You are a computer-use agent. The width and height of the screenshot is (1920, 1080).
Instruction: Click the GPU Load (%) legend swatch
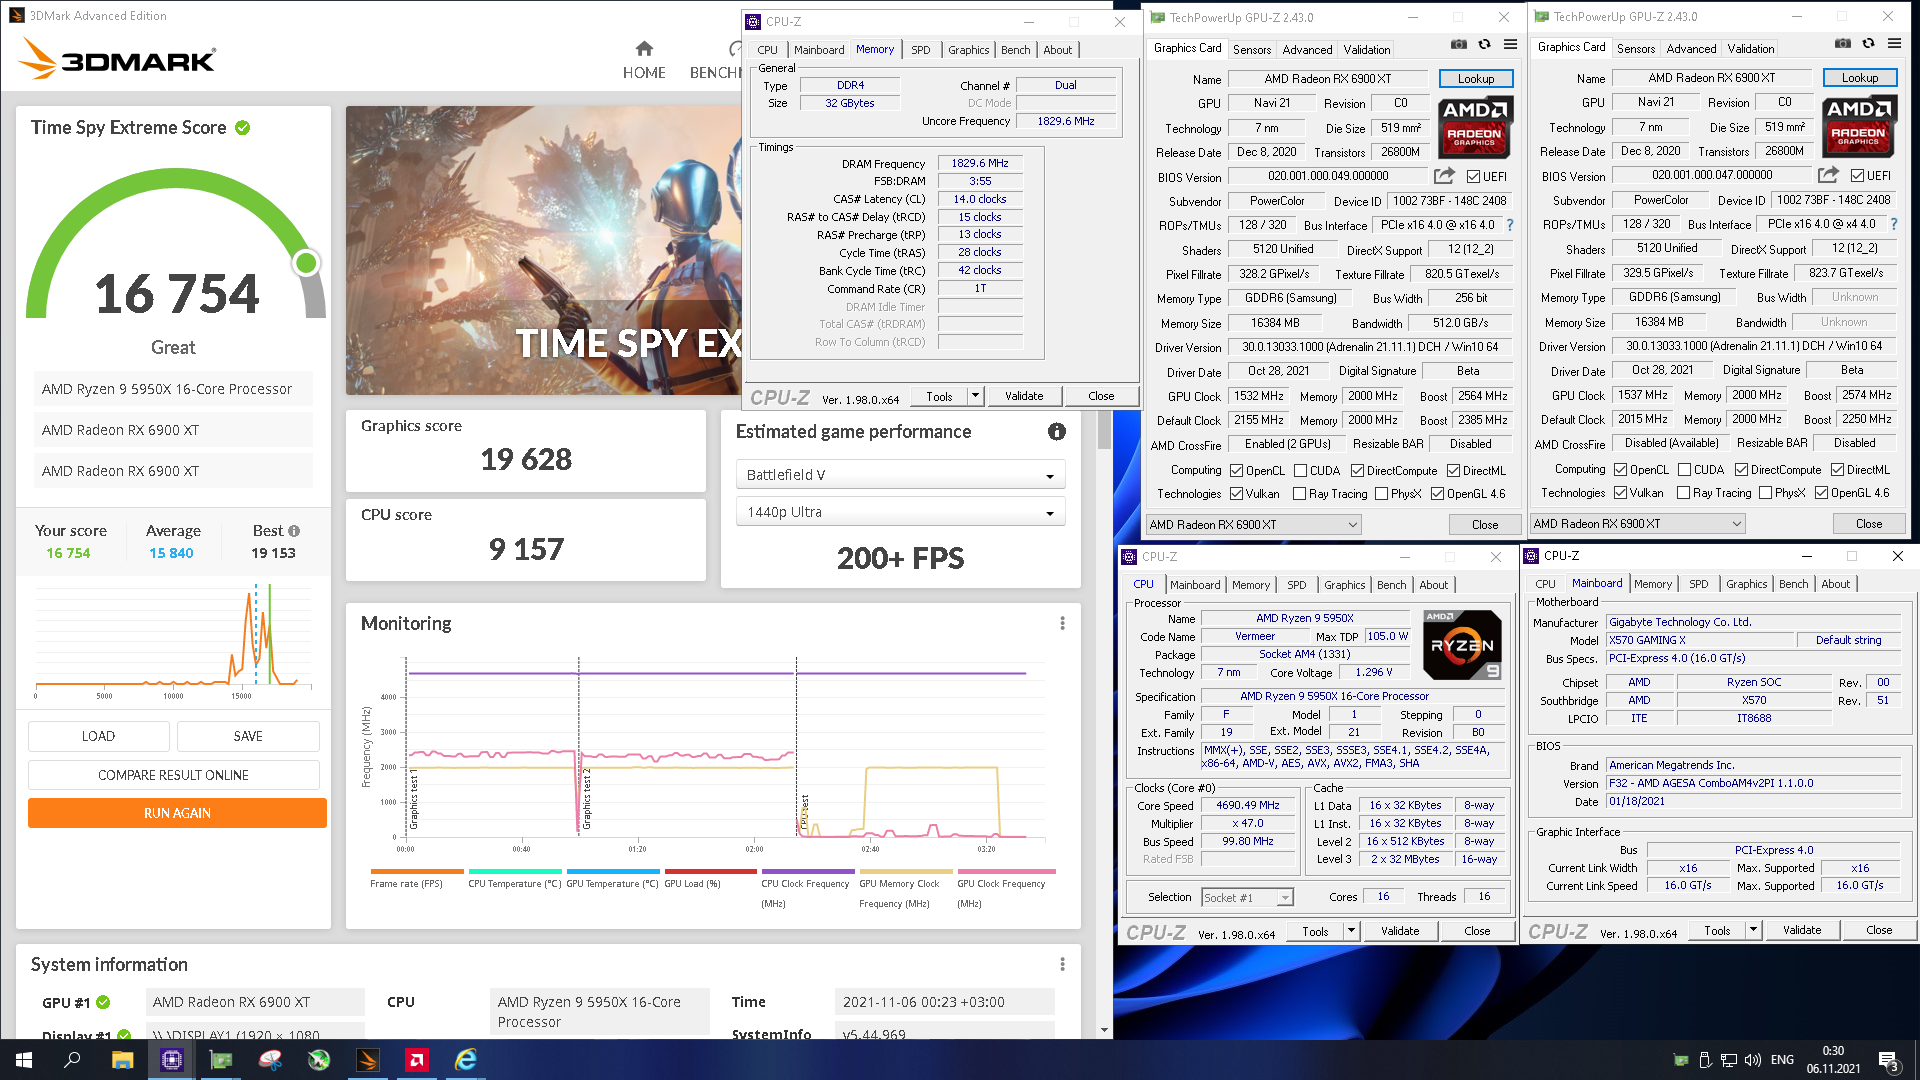710,872
